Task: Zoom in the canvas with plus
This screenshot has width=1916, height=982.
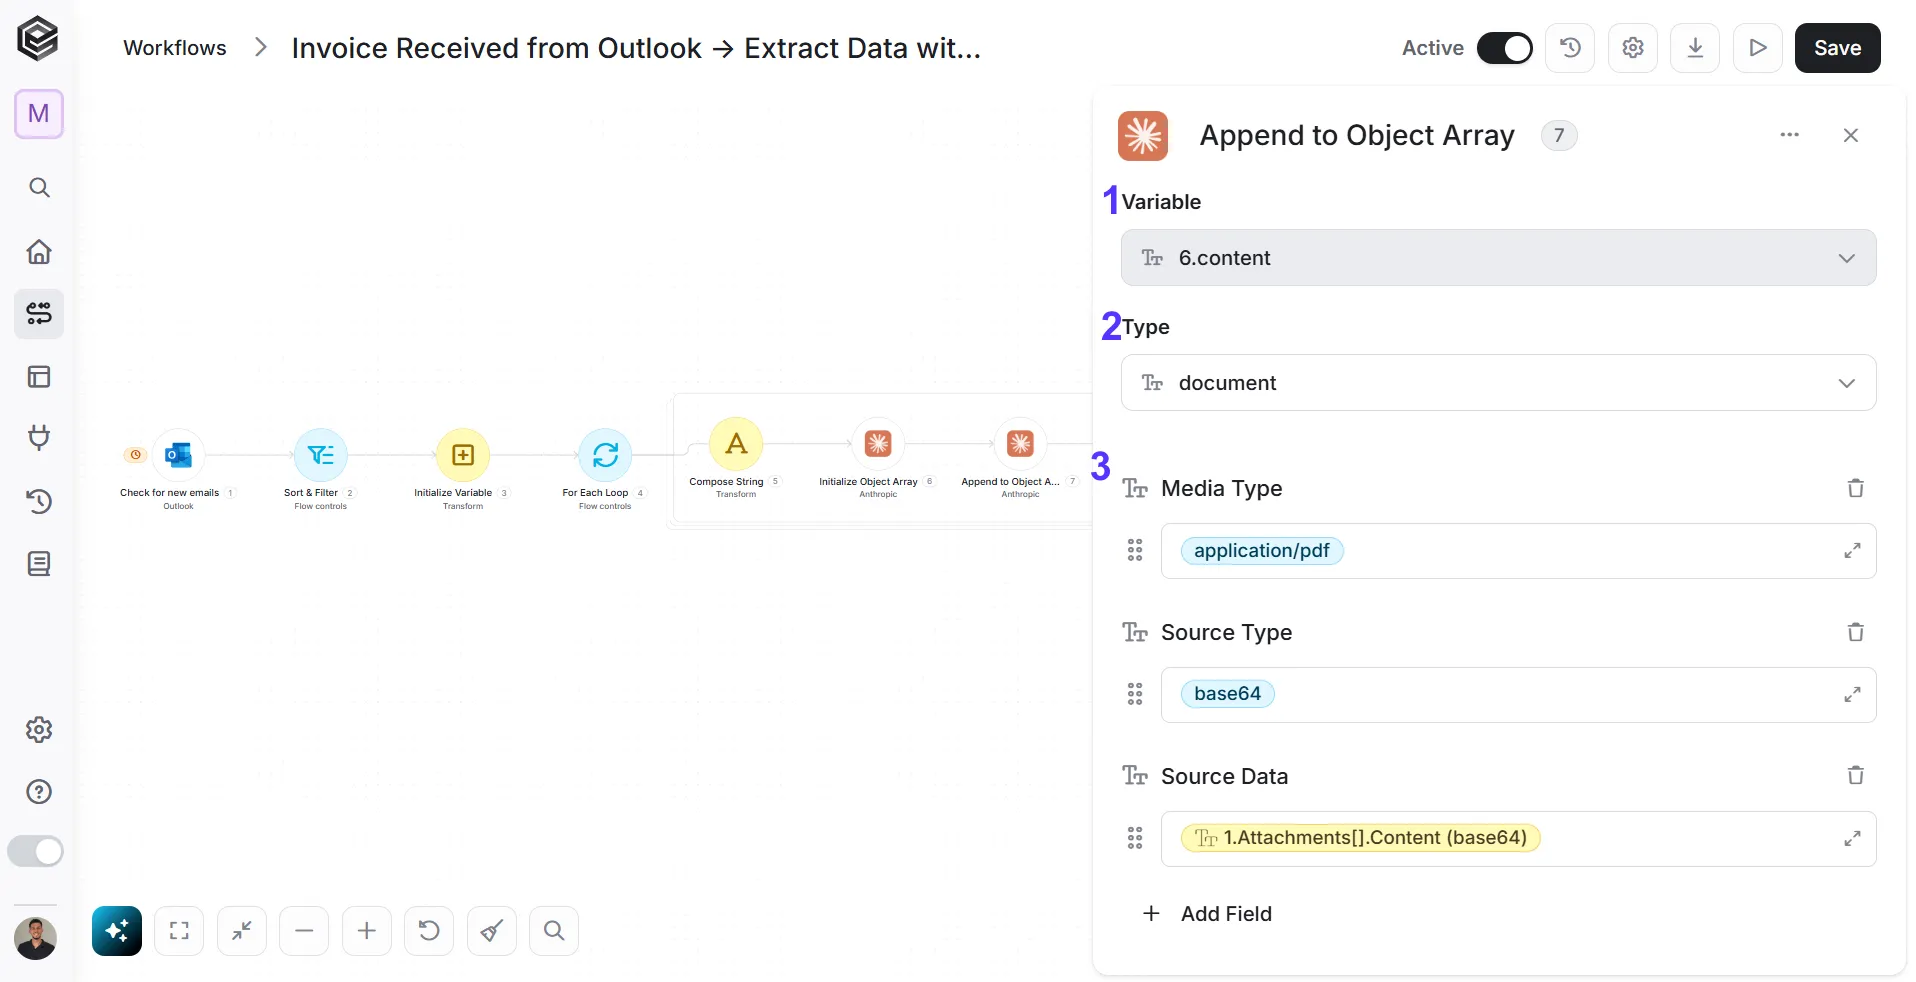Action: 367,931
